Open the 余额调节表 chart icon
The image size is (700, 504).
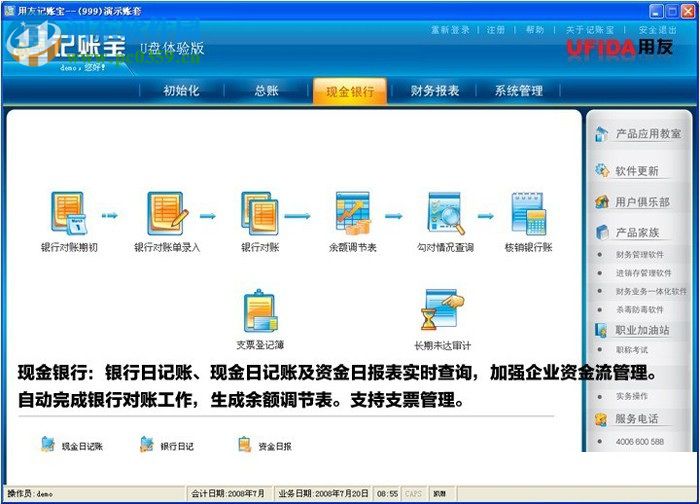coord(353,213)
